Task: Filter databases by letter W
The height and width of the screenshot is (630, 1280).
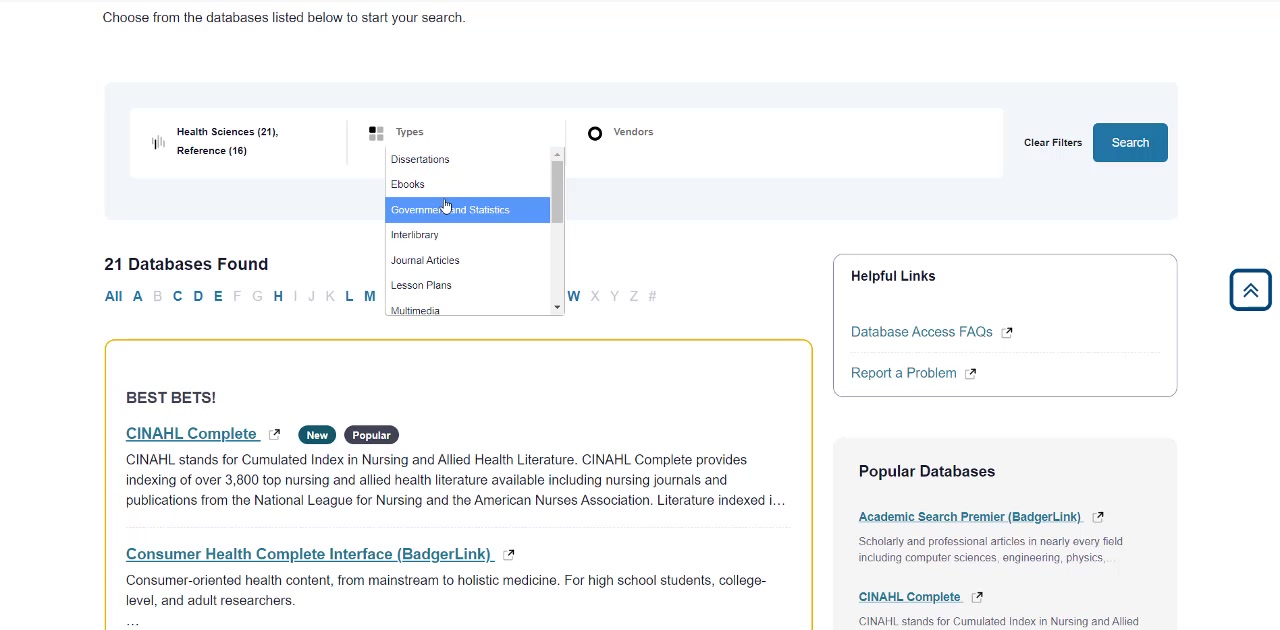Action: (x=573, y=296)
